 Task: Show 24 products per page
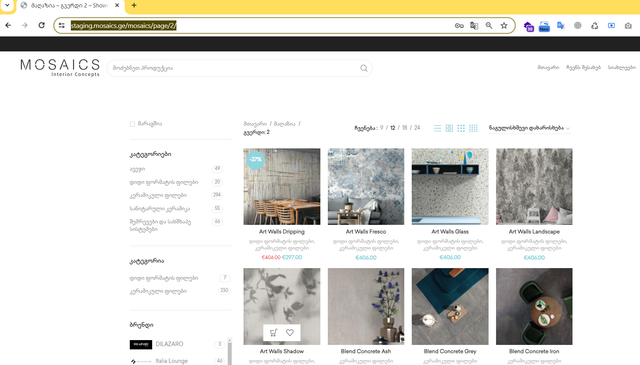click(x=417, y=128)
